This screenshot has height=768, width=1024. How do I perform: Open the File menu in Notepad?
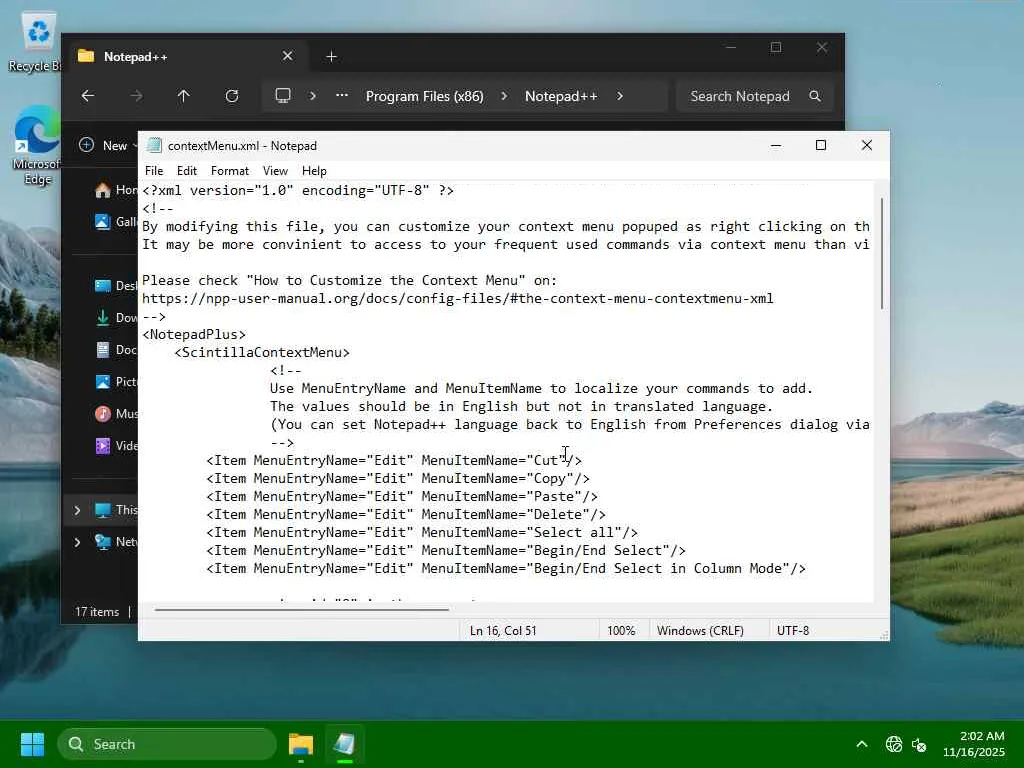[154, 171]
